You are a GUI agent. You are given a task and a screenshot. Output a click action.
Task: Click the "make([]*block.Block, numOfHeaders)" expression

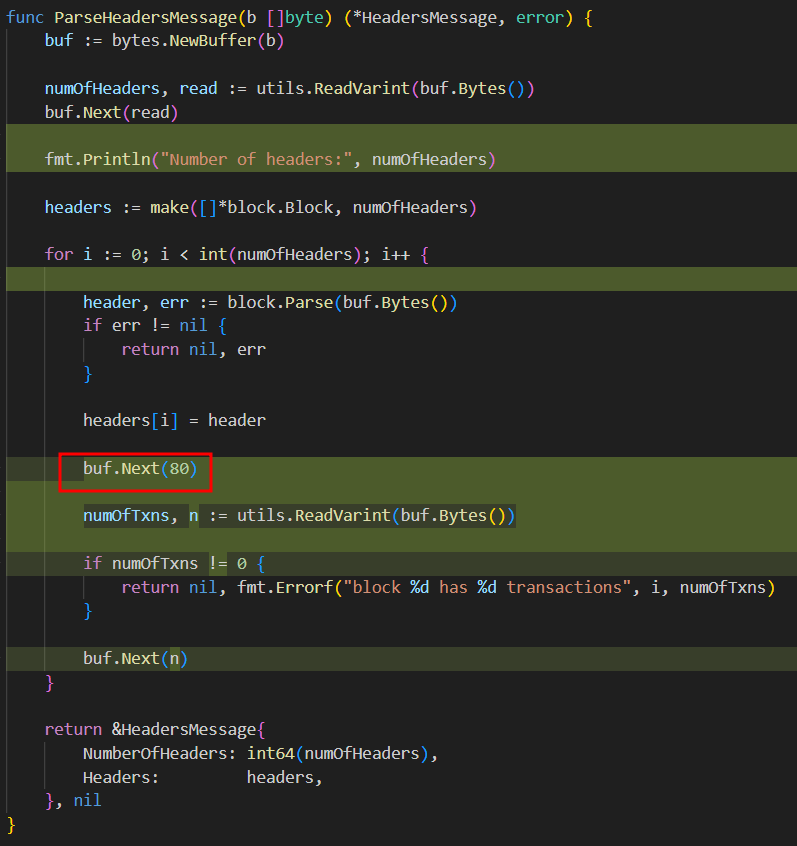(313, 208)
